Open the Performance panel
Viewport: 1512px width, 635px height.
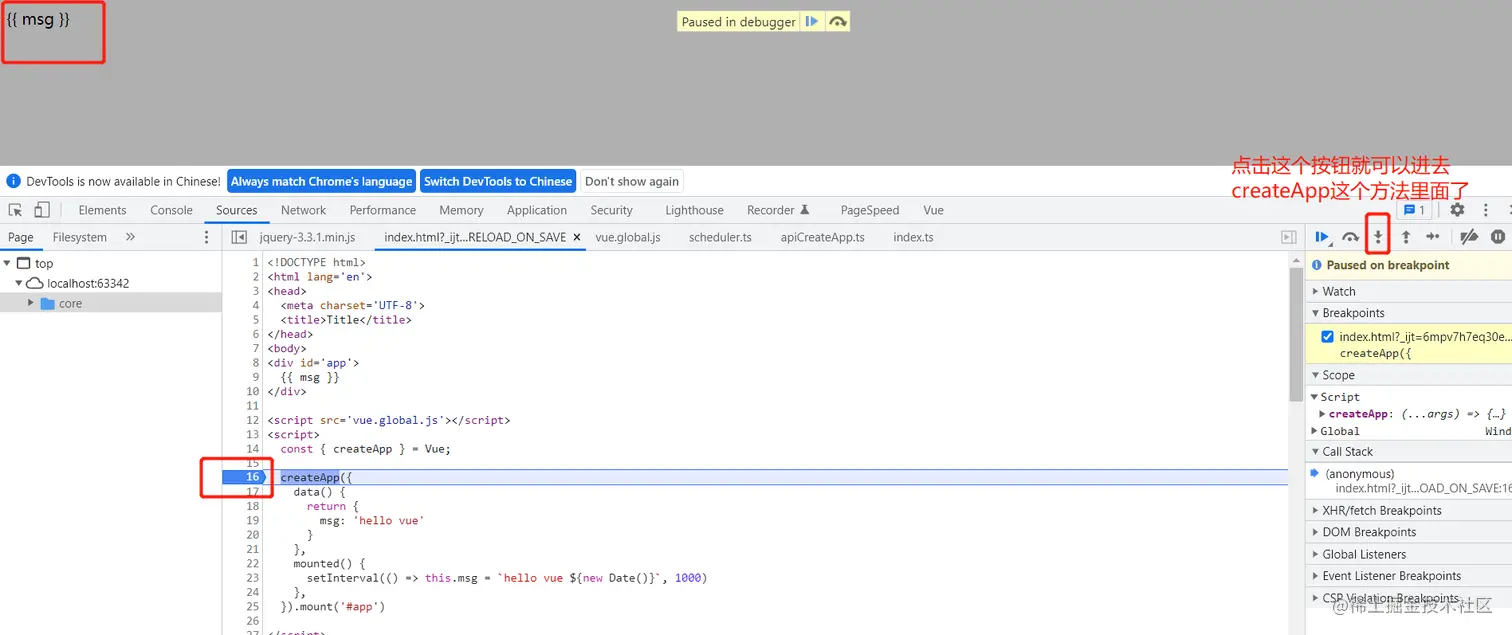point(383,210)
